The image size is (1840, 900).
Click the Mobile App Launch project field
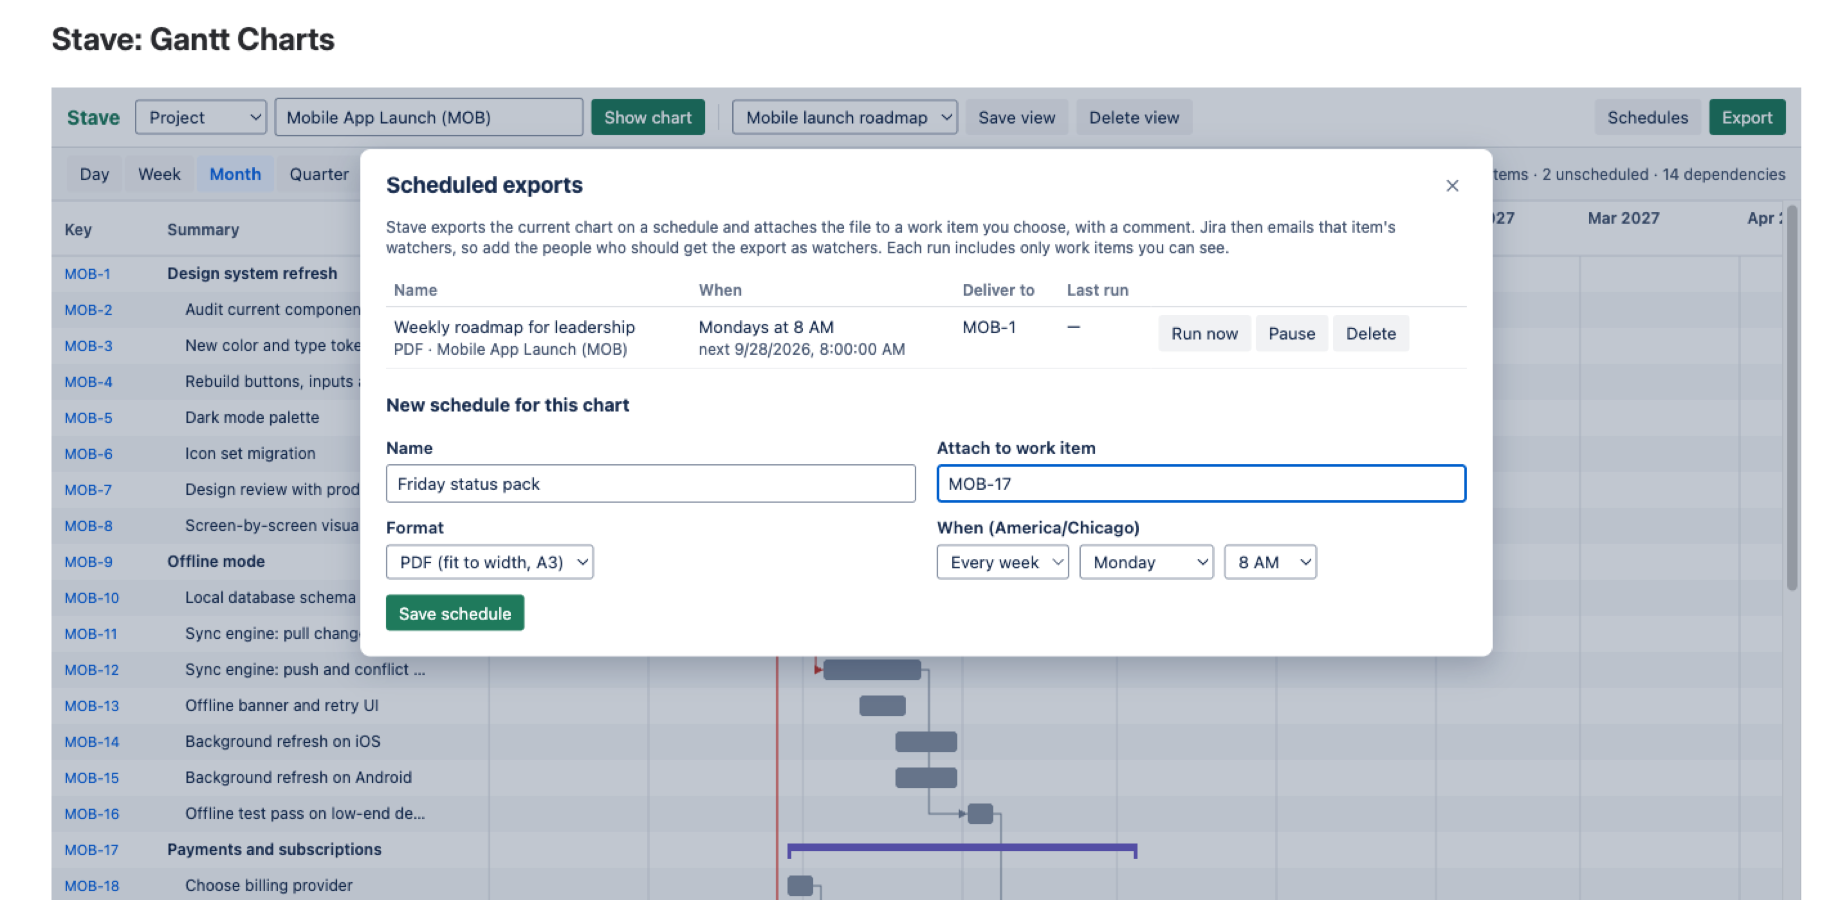429,117
